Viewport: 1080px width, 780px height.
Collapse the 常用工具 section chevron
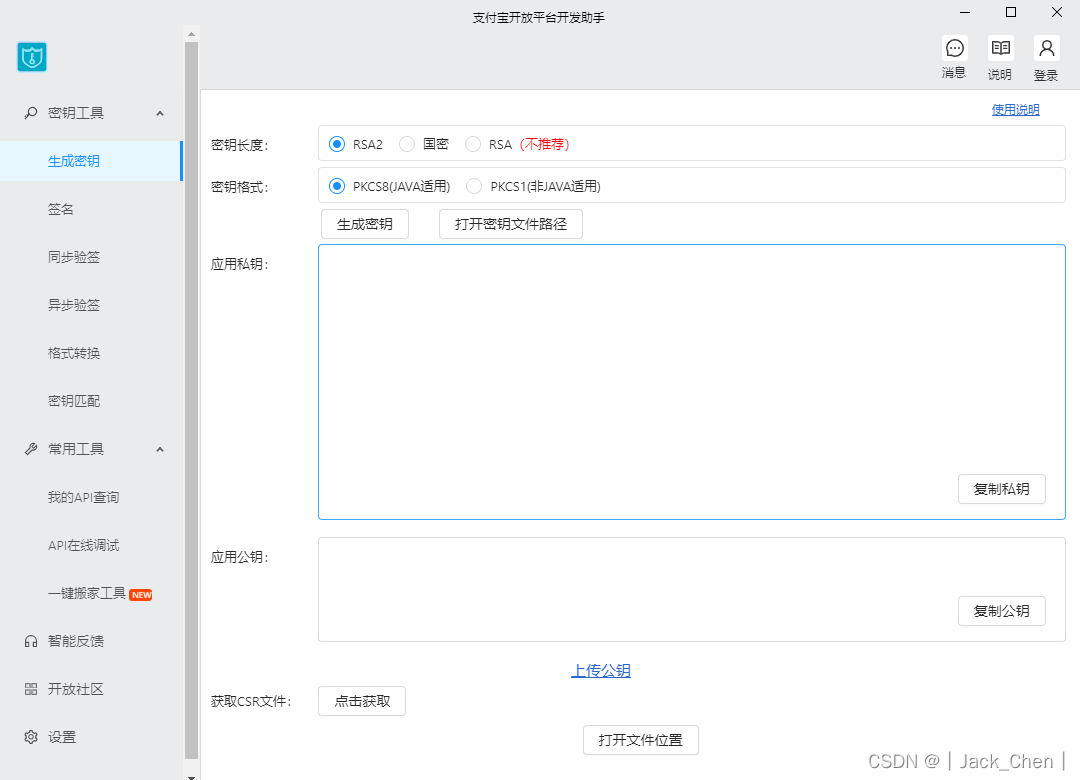(160, 449)
